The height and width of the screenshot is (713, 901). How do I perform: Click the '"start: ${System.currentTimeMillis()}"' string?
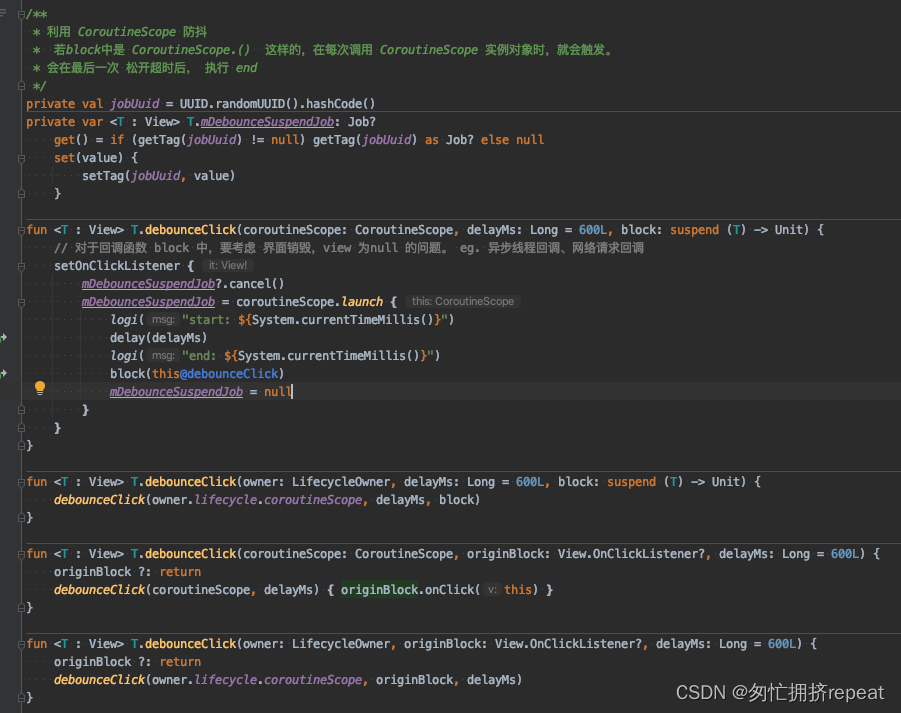coord(314,319)
